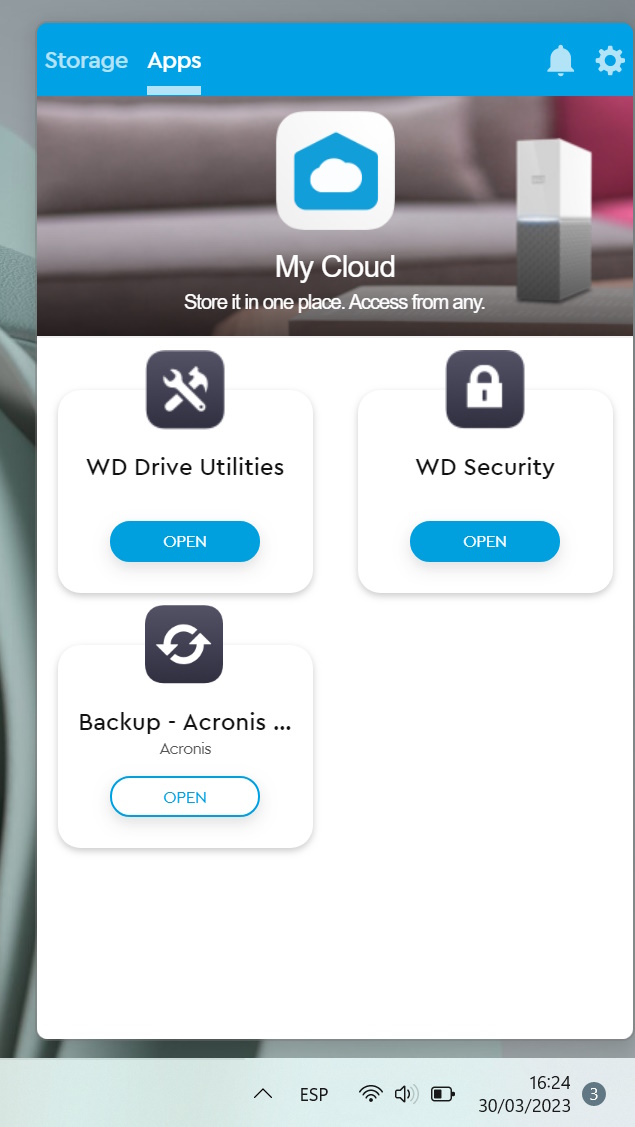This screenshot has width=635, height=1127.
Task: Click the WD Drive Utilities tools icon
Action: coord(186,390)
